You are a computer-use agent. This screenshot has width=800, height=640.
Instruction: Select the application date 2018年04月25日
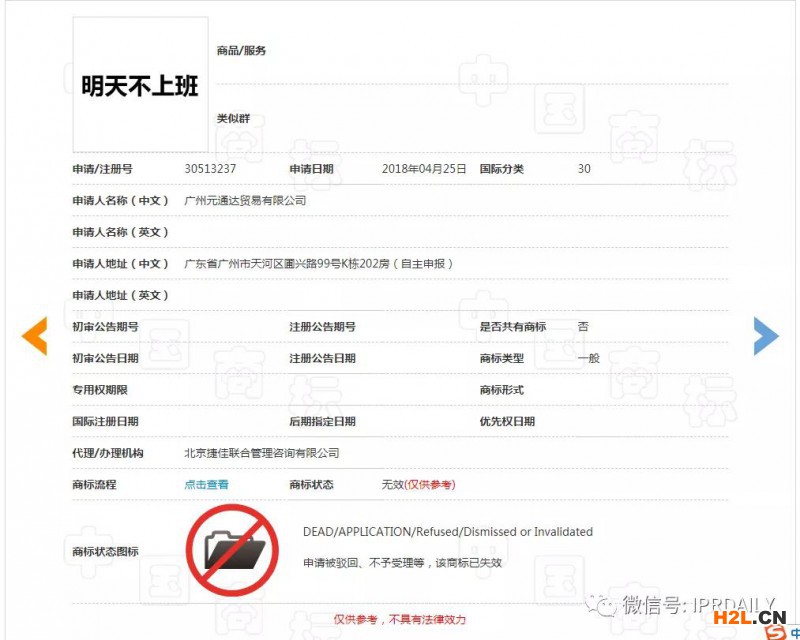coord(424,169)
